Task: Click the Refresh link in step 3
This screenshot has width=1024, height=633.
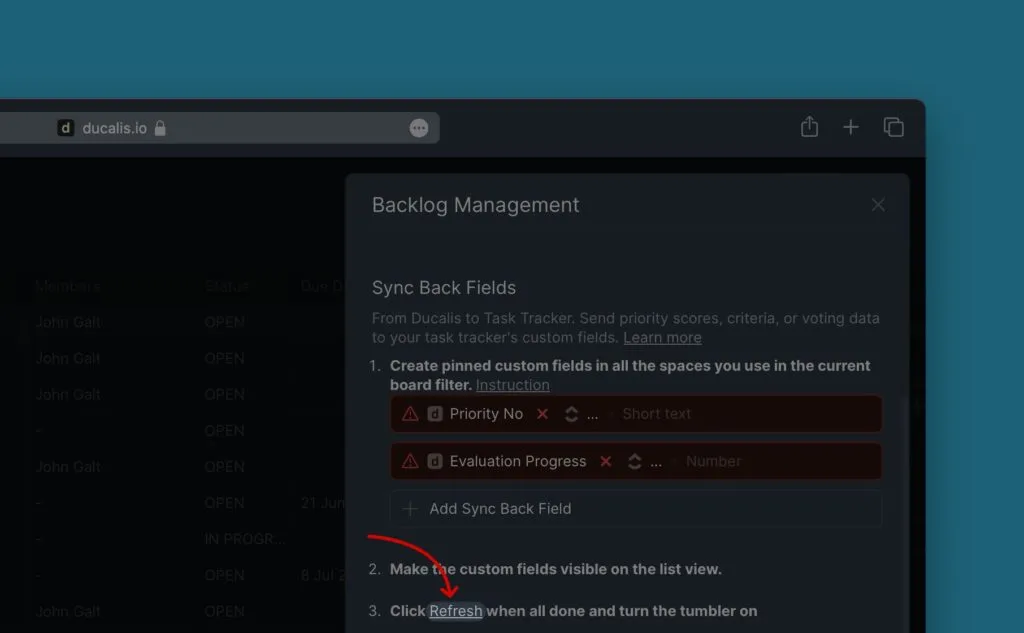Action: [x=456, y=611]
